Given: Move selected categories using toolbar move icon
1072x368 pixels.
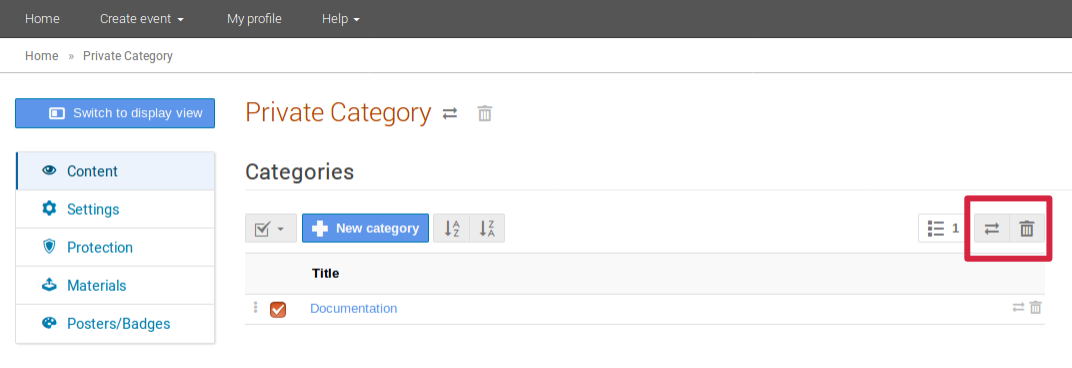Looking at the screenshot, I should tap(991, 228).
